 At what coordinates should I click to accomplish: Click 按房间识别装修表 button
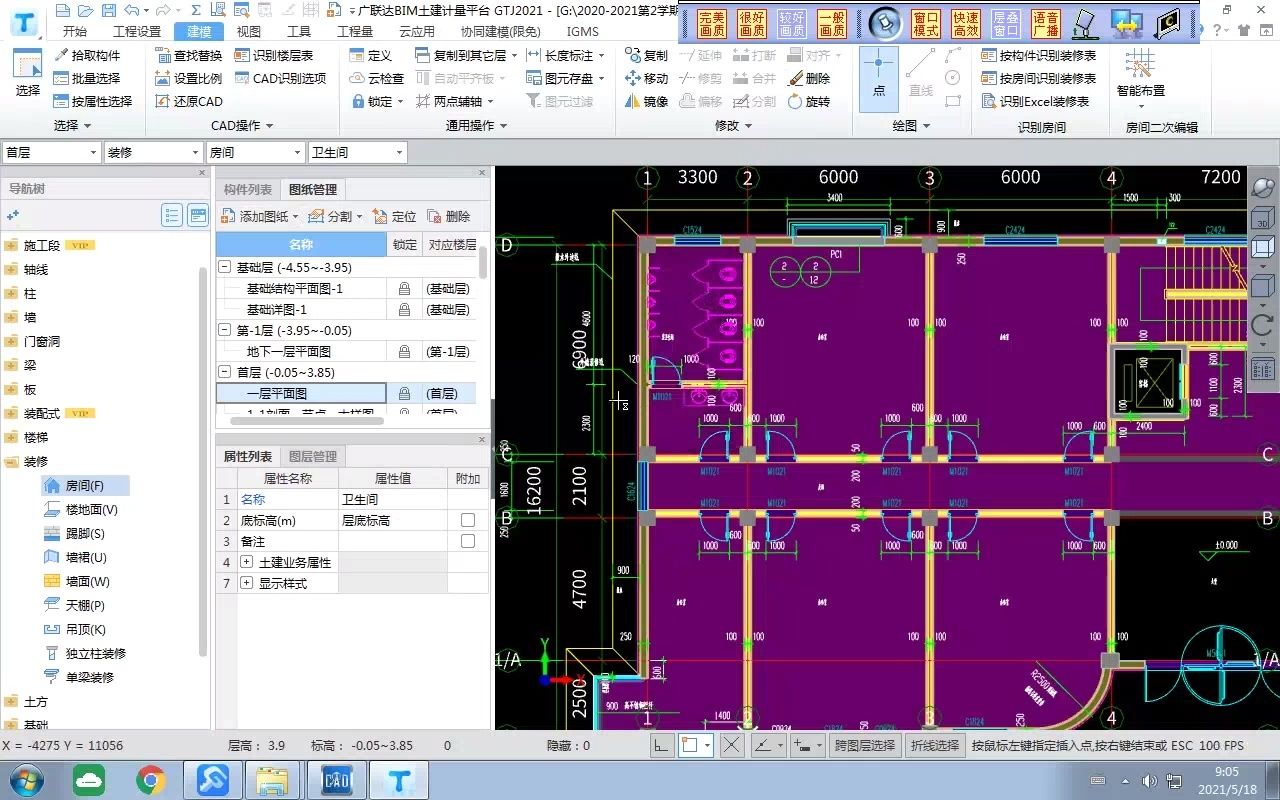tap(1039, 78)
